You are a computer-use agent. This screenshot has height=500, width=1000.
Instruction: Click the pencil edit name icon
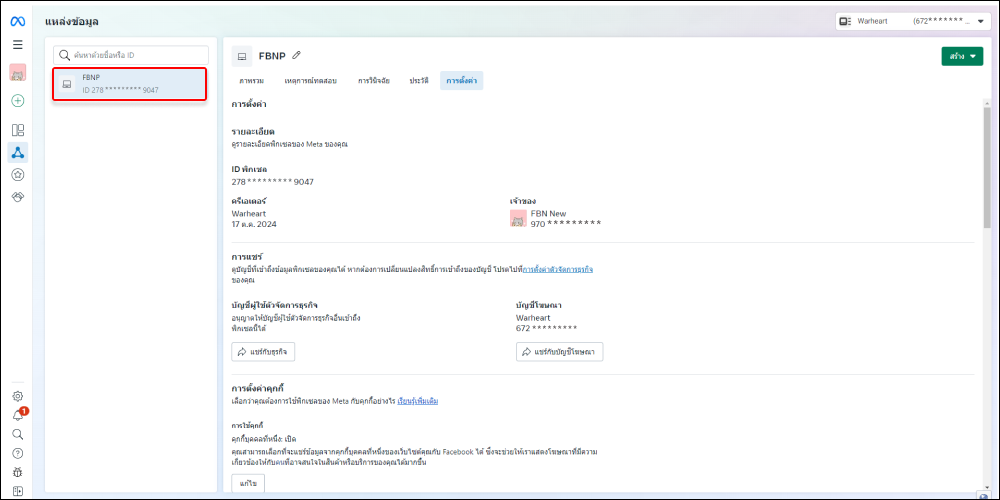(297, 55)
